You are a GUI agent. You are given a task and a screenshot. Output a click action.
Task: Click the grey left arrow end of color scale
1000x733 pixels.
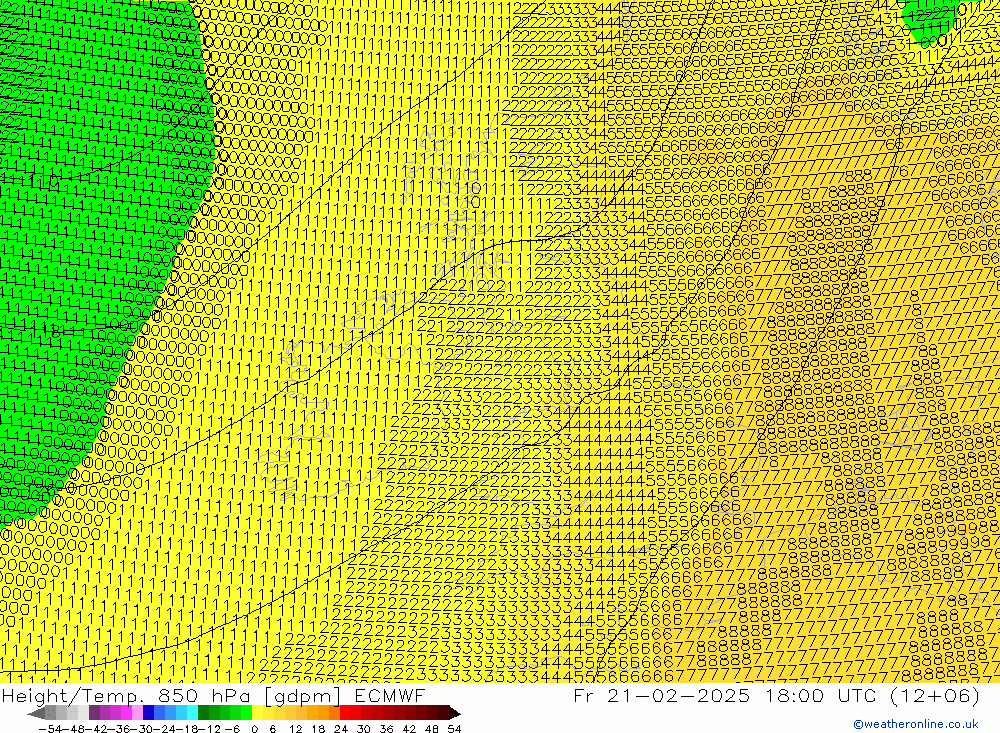[x=36, y=714]
